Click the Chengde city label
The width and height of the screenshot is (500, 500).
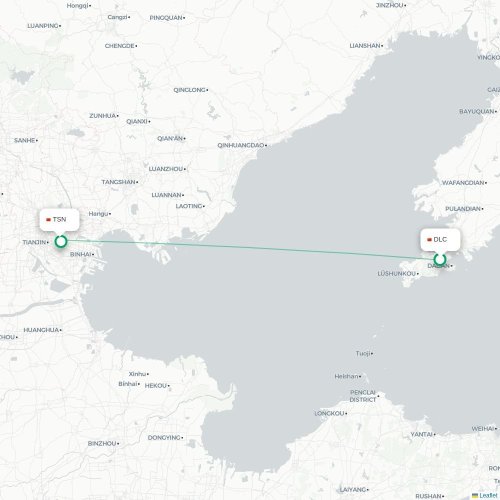pyautogui.click(x=120, y=46)
